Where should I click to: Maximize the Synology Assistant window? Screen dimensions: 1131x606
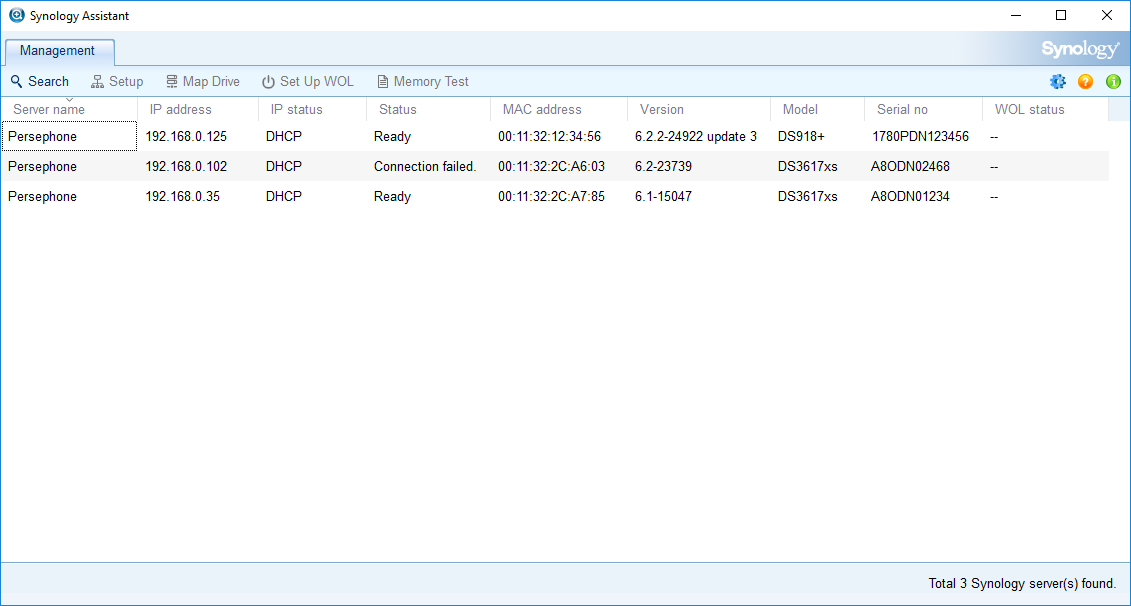tap(1061, 15)
